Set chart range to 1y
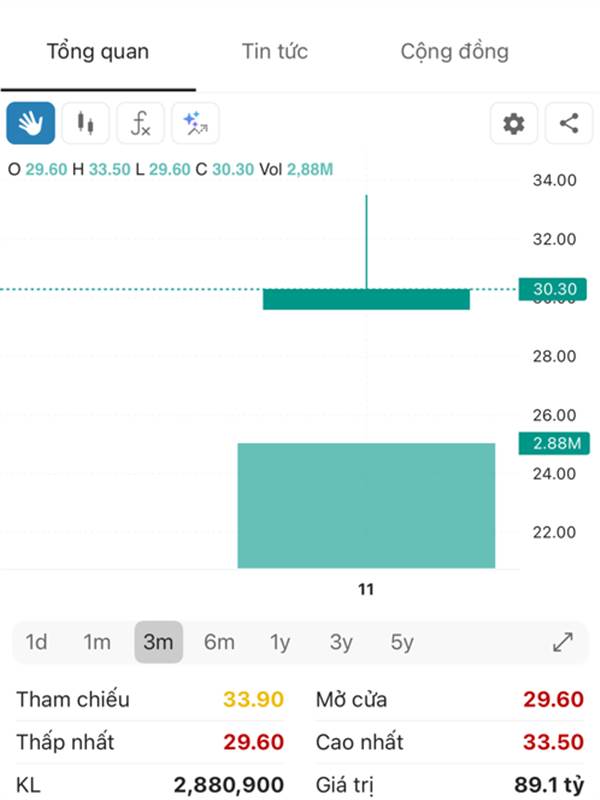The height and width of the screenshot is (800, 600). 280,642
